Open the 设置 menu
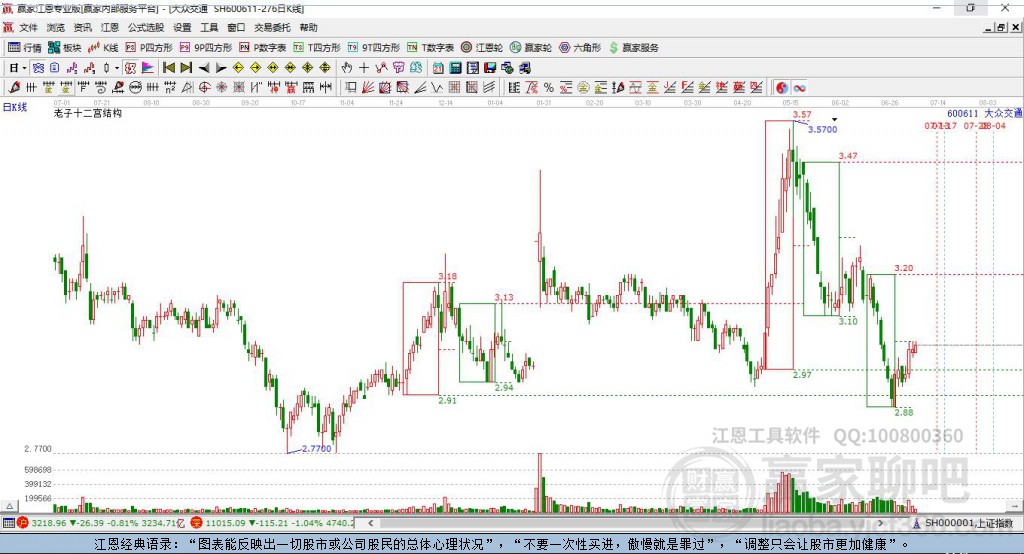This screenshot has height=554, width=1024. (182, 27)
